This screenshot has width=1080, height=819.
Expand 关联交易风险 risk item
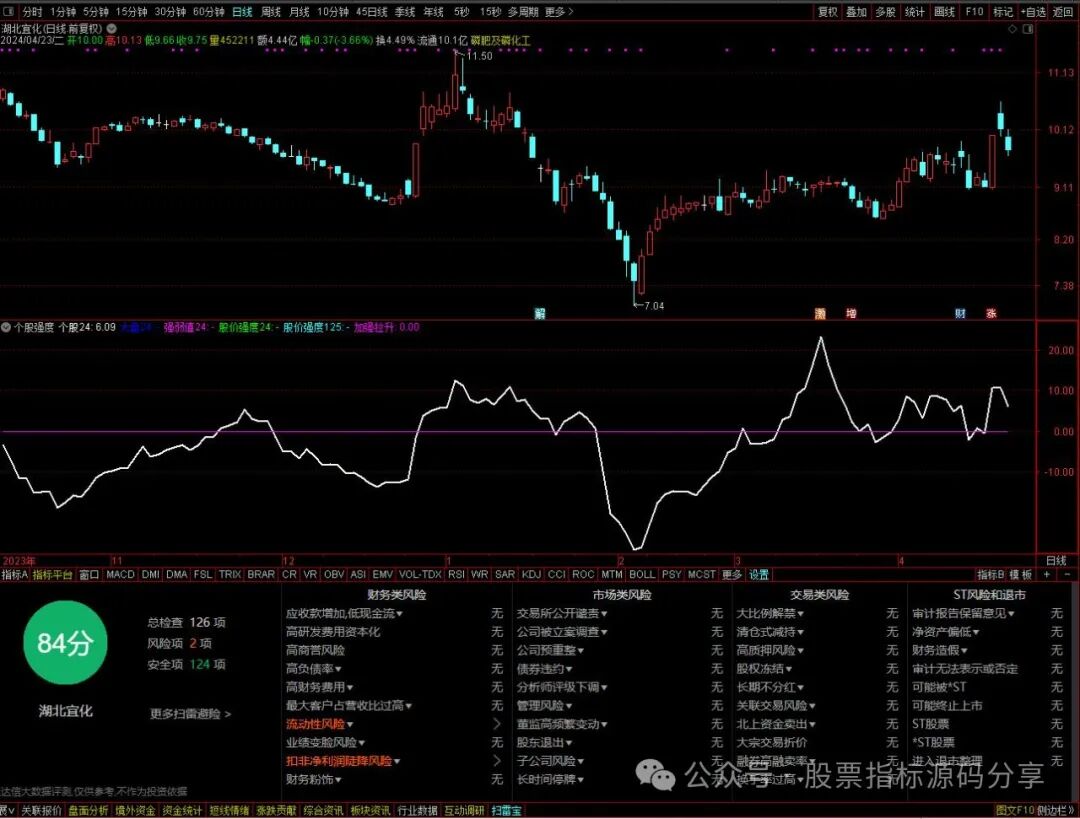pyautogui.click(x=776, y=706)
